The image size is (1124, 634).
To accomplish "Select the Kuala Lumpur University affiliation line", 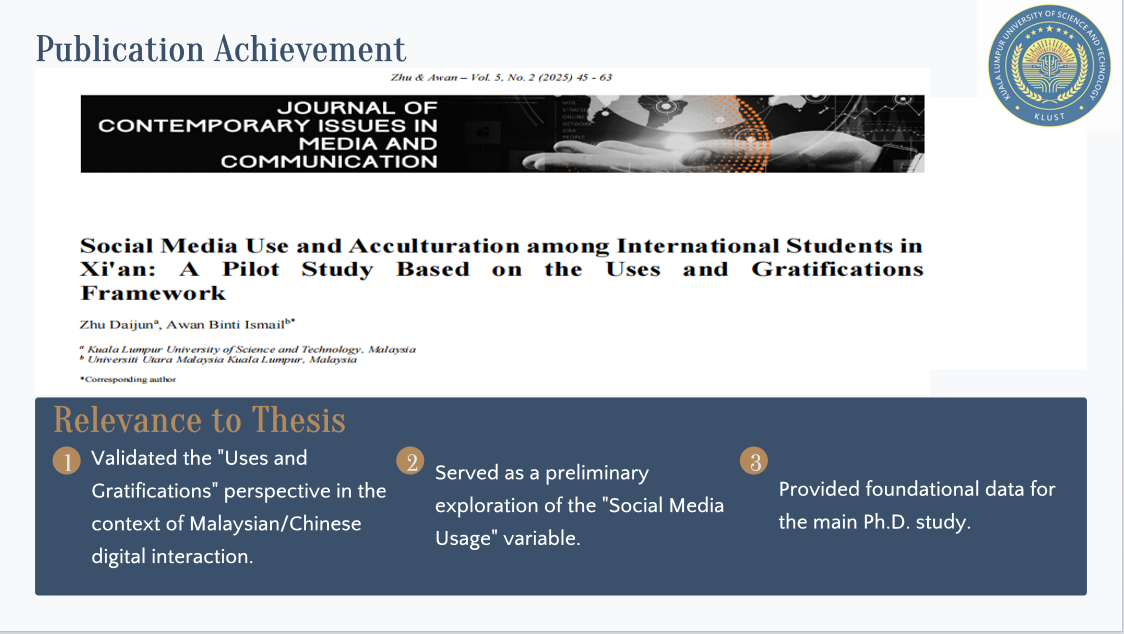I will pos(250,349).
